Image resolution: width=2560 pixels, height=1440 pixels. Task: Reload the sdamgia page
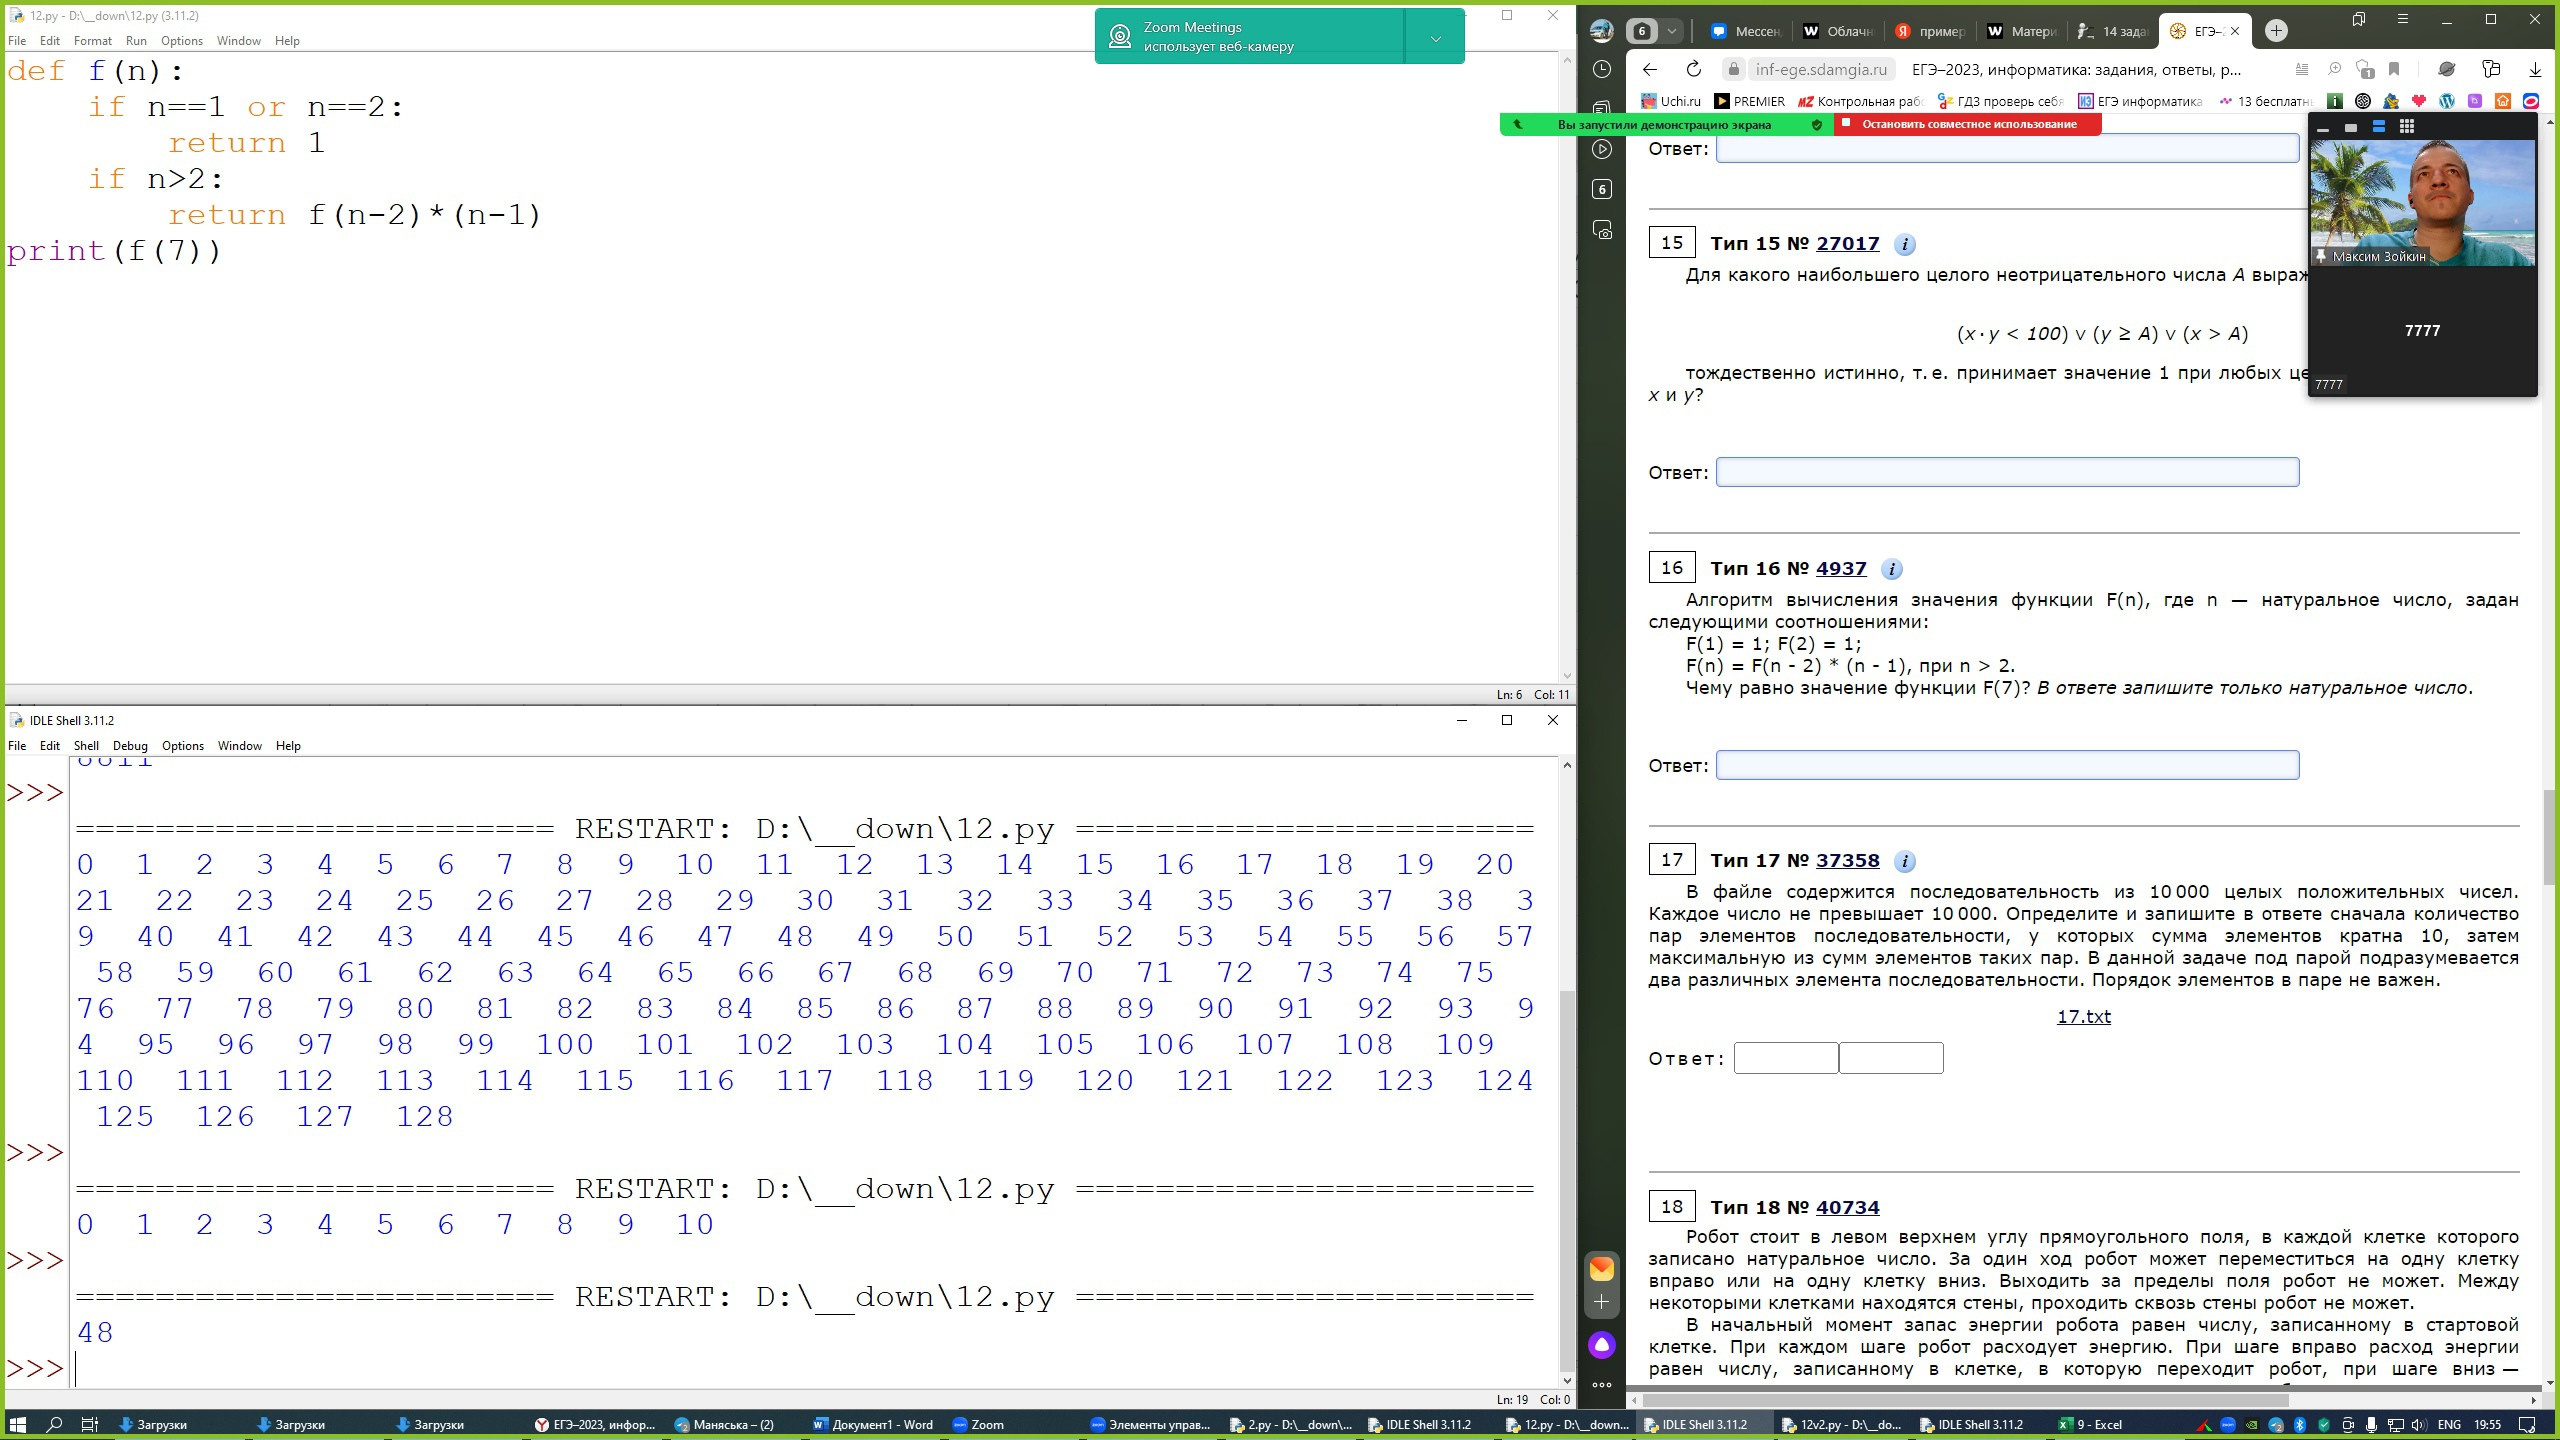[1693, 69]
